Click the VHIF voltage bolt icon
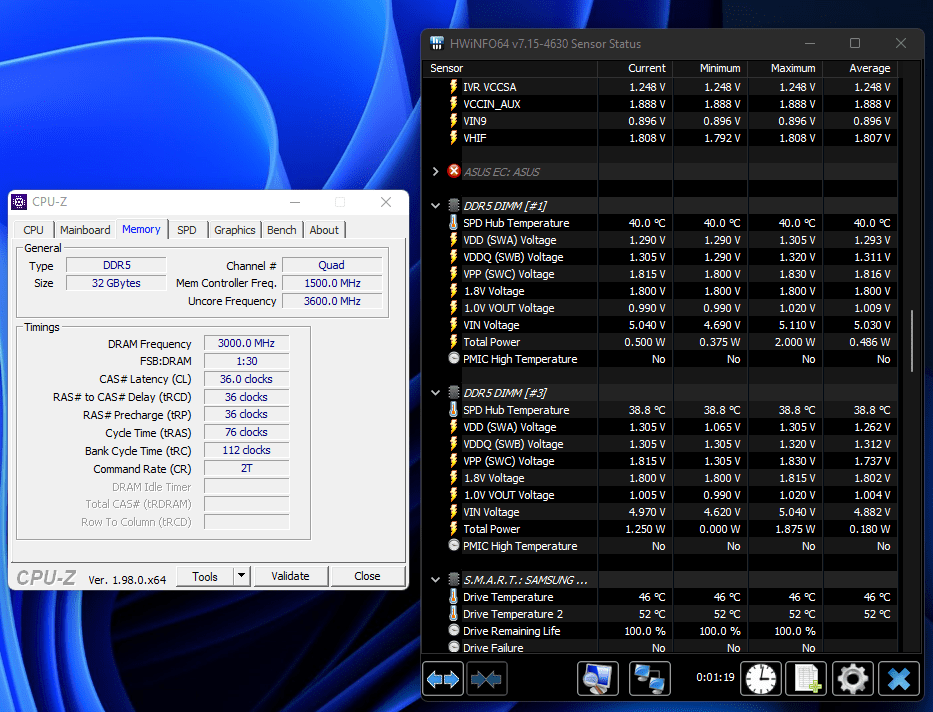This screenshot has width=933, height=712. click(453, 137)
